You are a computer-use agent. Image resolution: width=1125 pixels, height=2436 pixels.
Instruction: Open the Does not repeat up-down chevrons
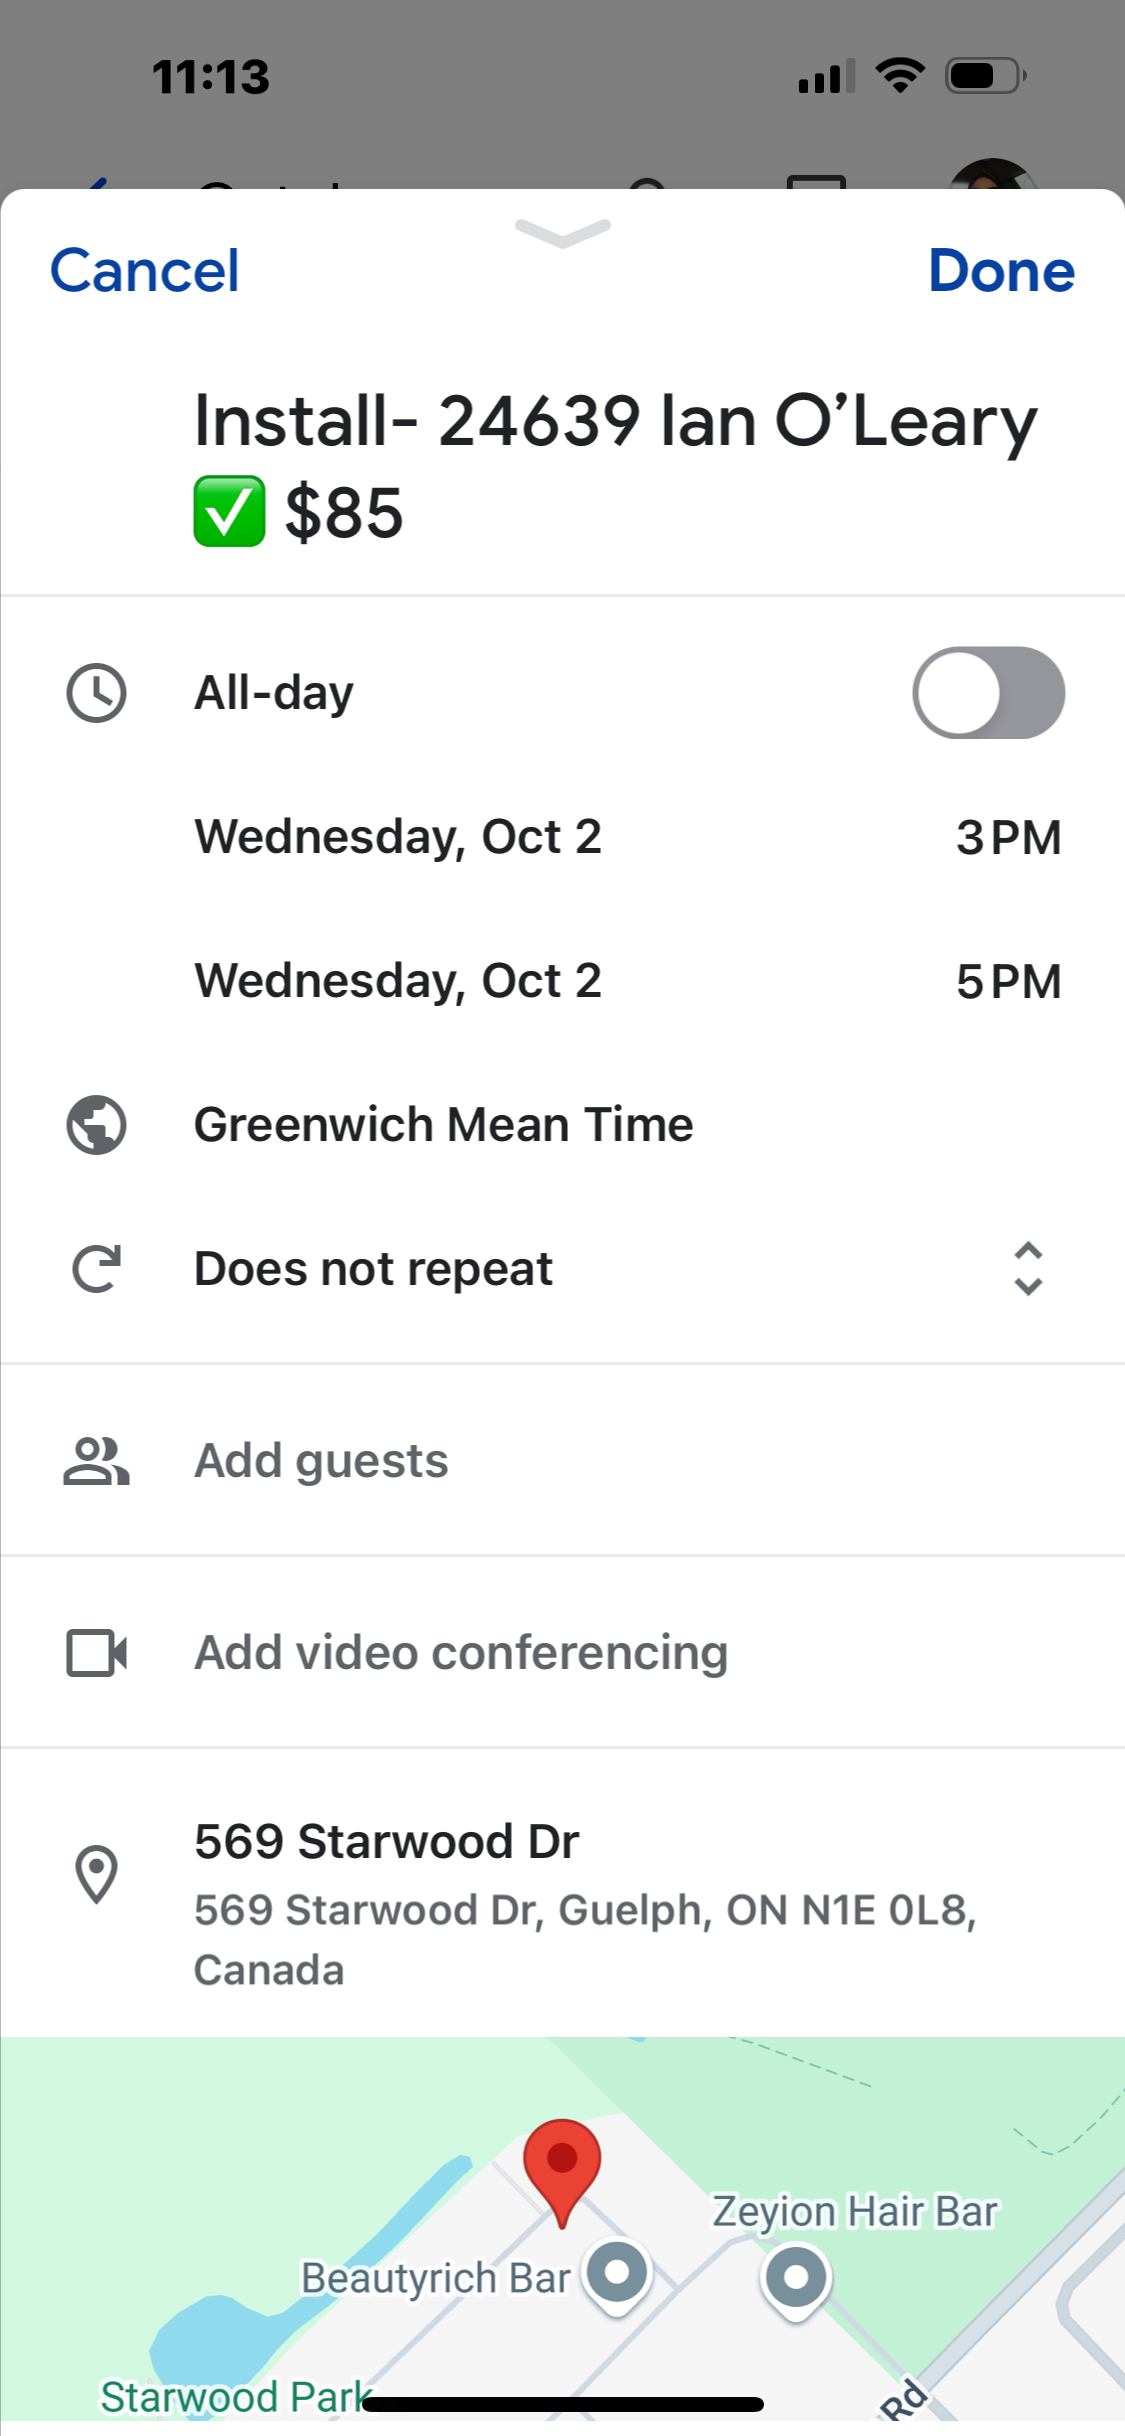pyautogui.click(x=1028, y=1269)
